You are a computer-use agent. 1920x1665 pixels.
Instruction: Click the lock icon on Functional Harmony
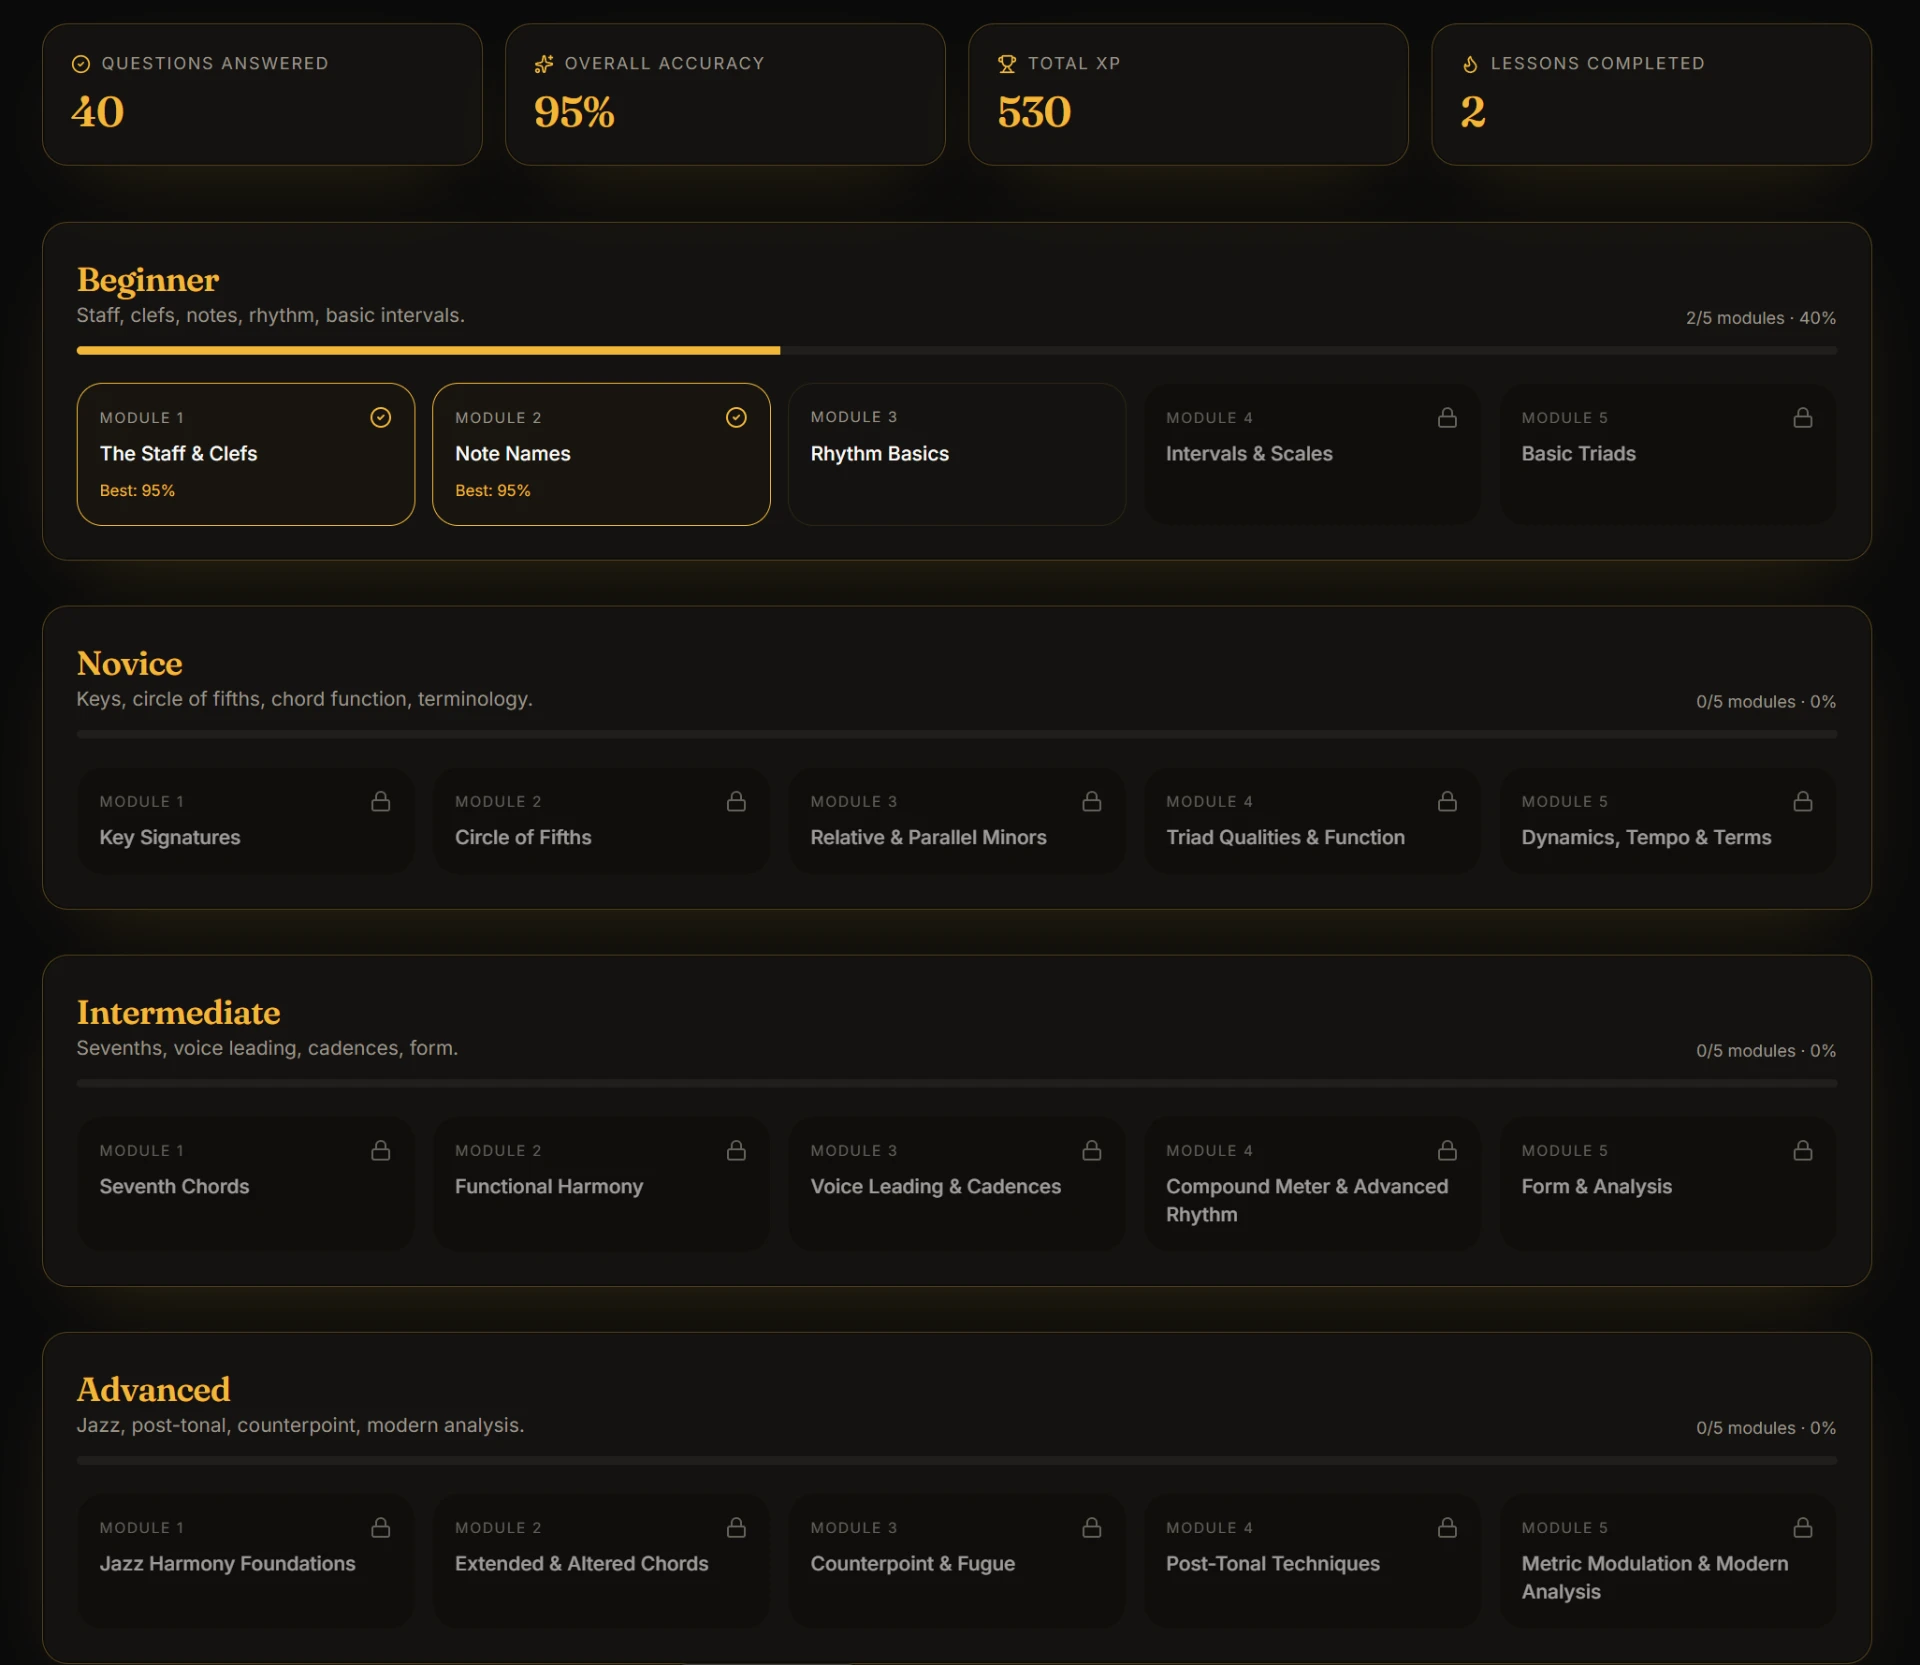click(736, 1151)
